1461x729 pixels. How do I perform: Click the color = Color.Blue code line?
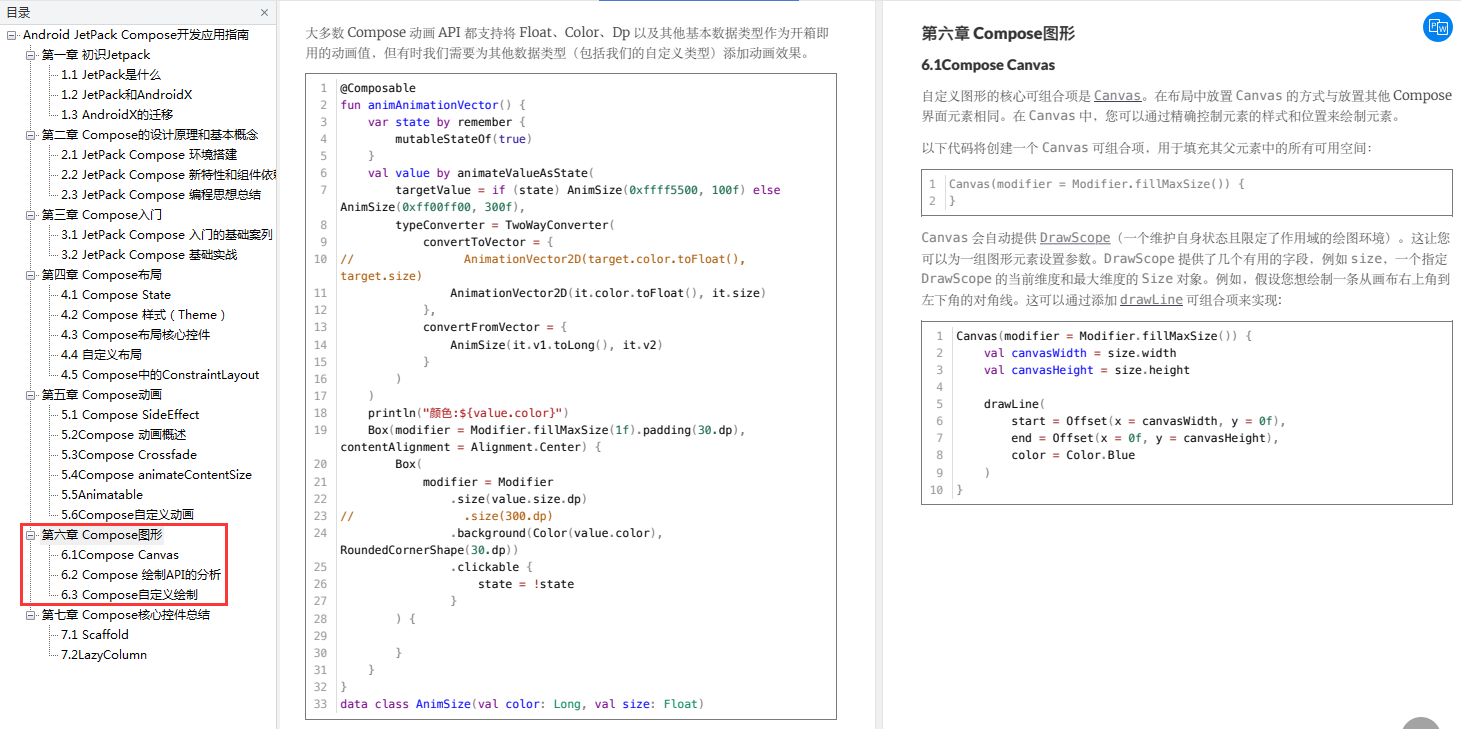pyautogui.click(x=1073, y=455)
